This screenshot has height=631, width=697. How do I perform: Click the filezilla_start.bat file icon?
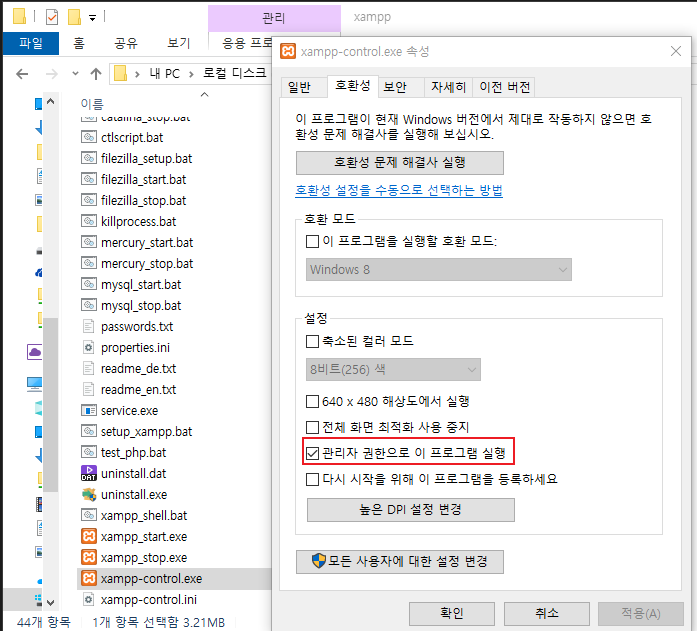coord(89,179)
